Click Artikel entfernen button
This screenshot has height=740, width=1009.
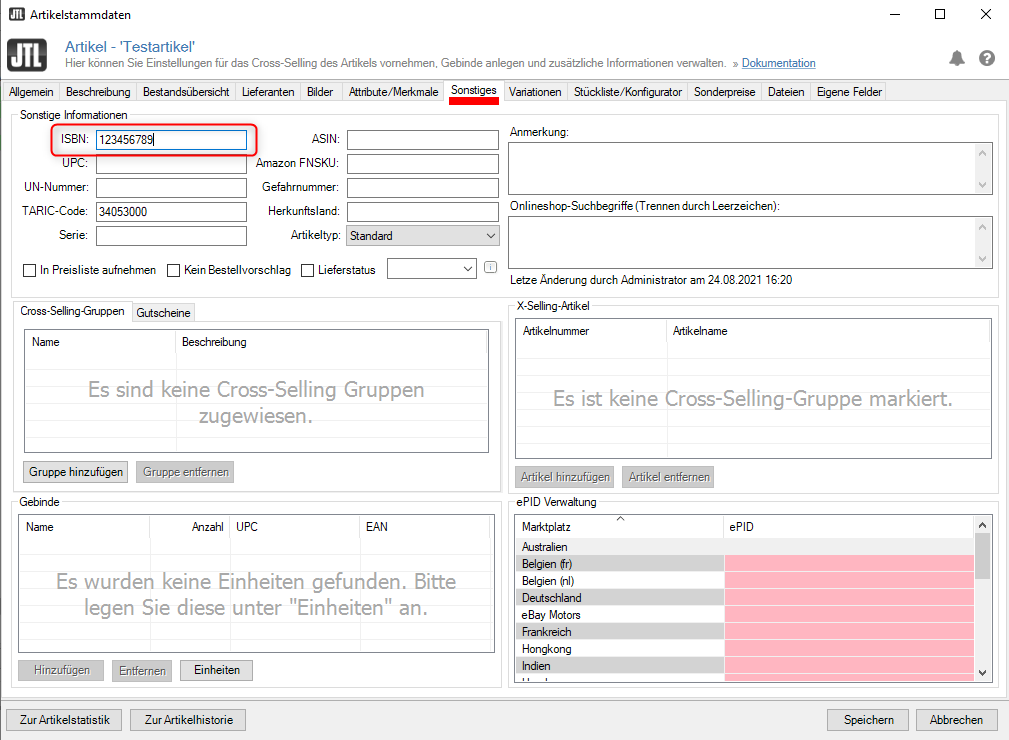[669, 477]
